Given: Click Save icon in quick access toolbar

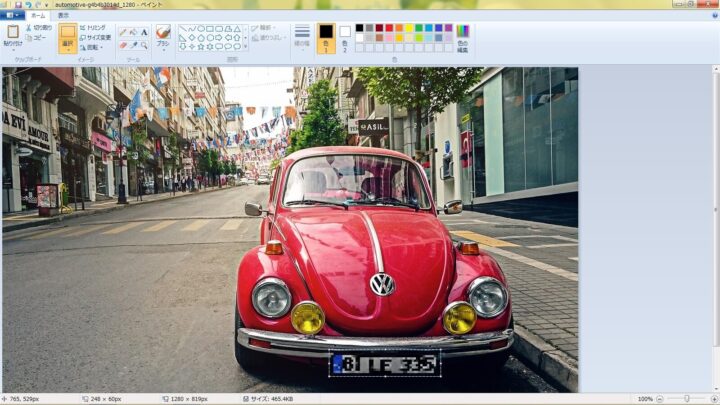Looking at the screenshot, I should (x=18, y=5).
